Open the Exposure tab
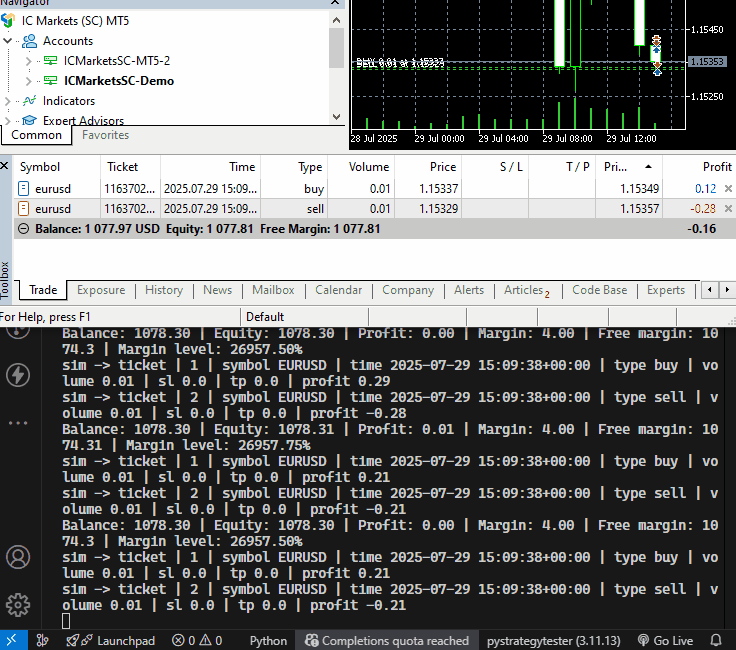 [101, 290]
